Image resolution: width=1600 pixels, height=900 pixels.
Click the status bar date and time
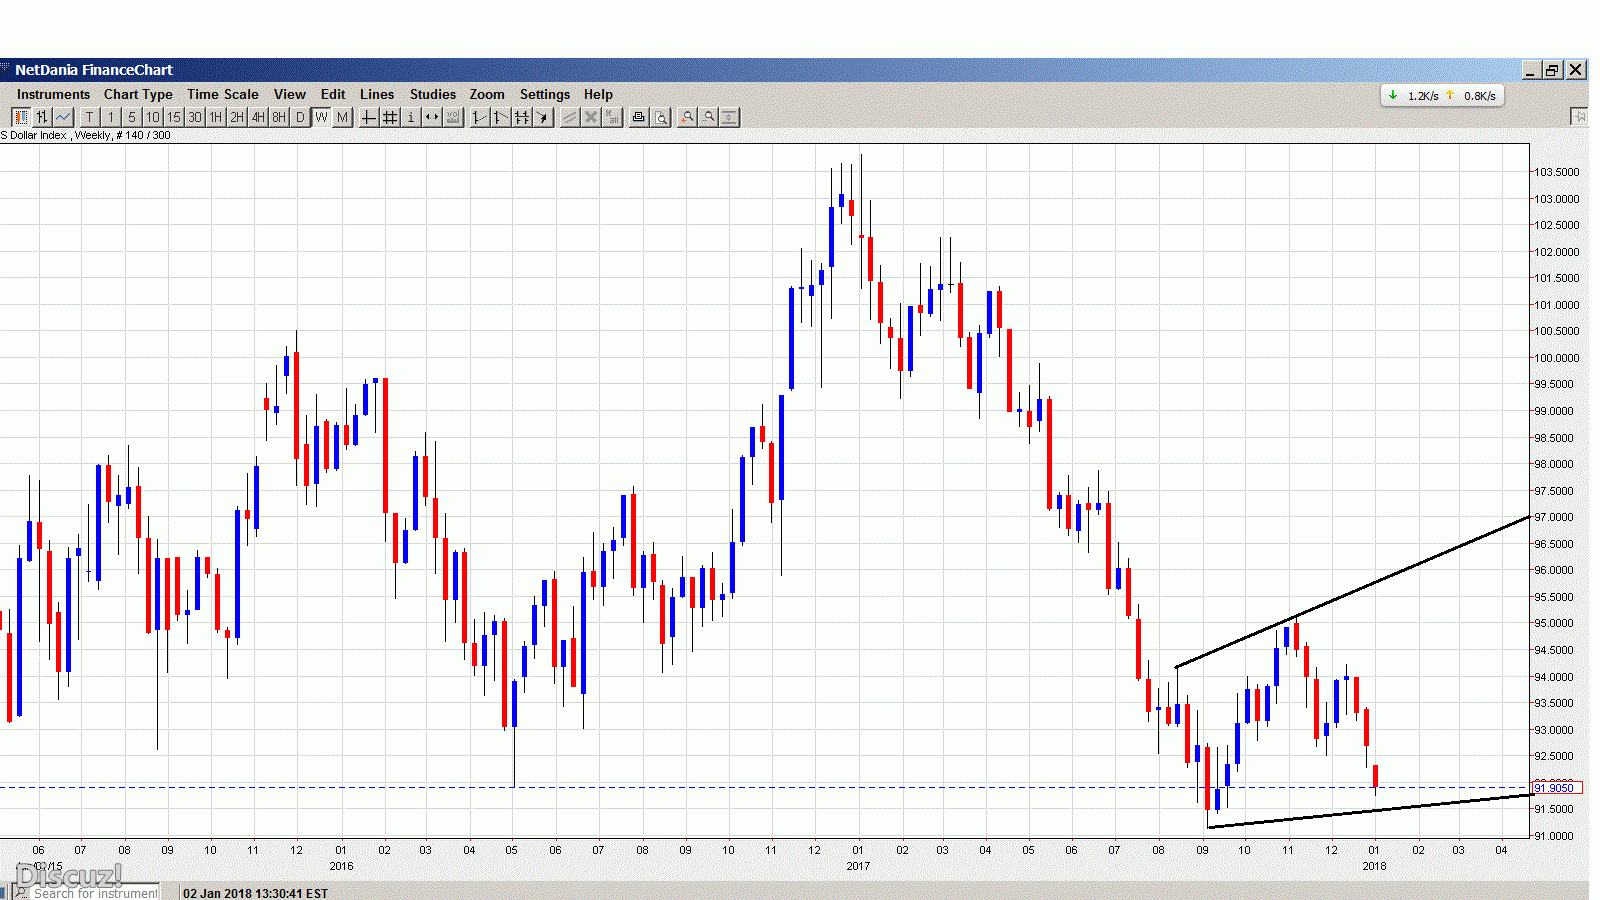tap(255, 893)
